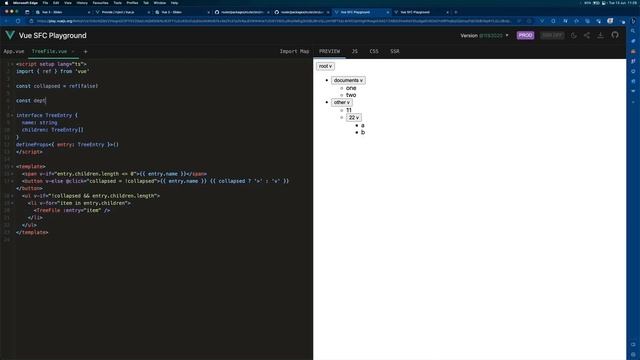Open the Version dropdown
The image size is (640, 360).
484,36
